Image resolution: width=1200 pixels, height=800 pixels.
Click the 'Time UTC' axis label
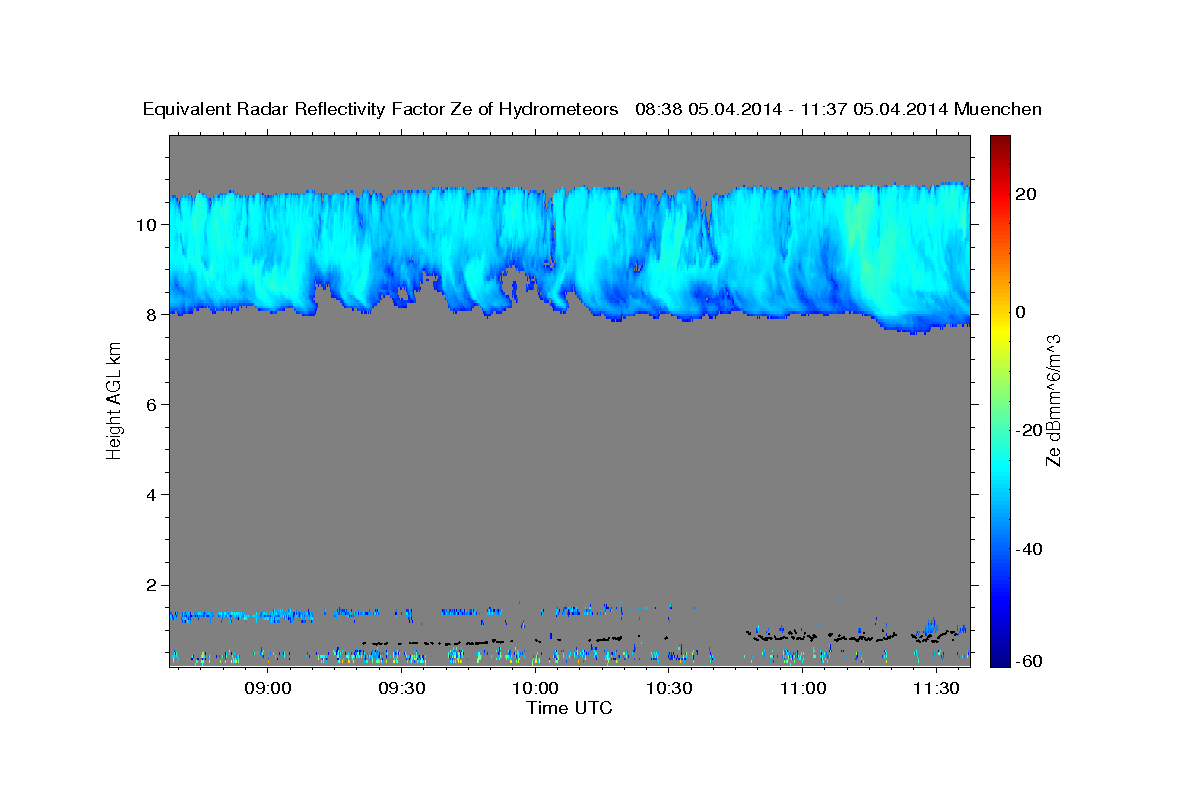click(569, 708)
